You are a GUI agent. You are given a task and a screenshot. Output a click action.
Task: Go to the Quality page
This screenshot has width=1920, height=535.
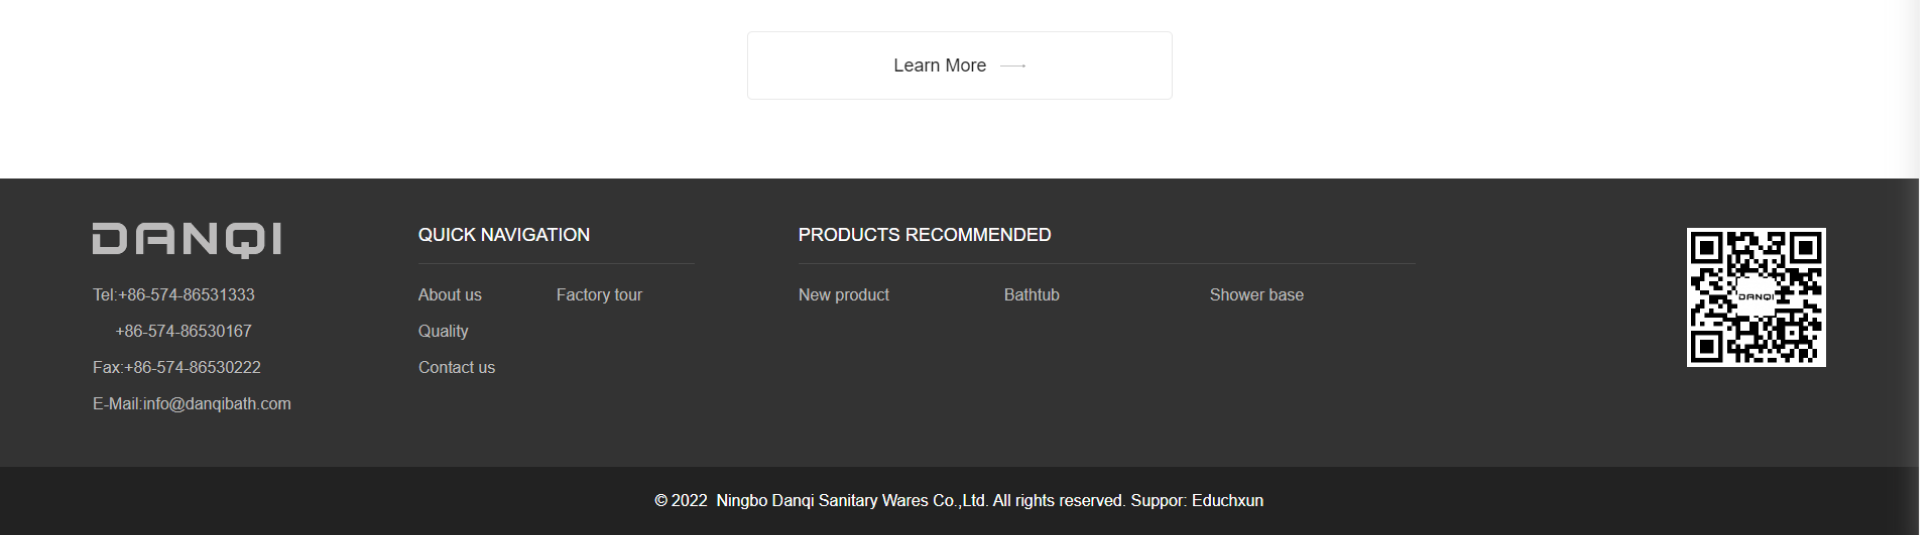pos(443,331)
